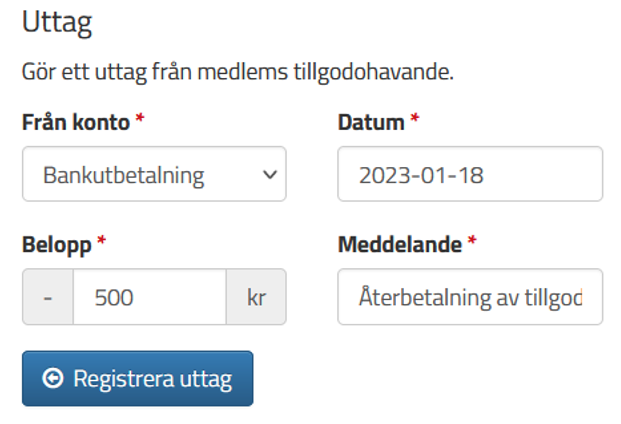Click the Meddelande field with Återbetalning text
621x424 pixels.
tap(470, 297)
